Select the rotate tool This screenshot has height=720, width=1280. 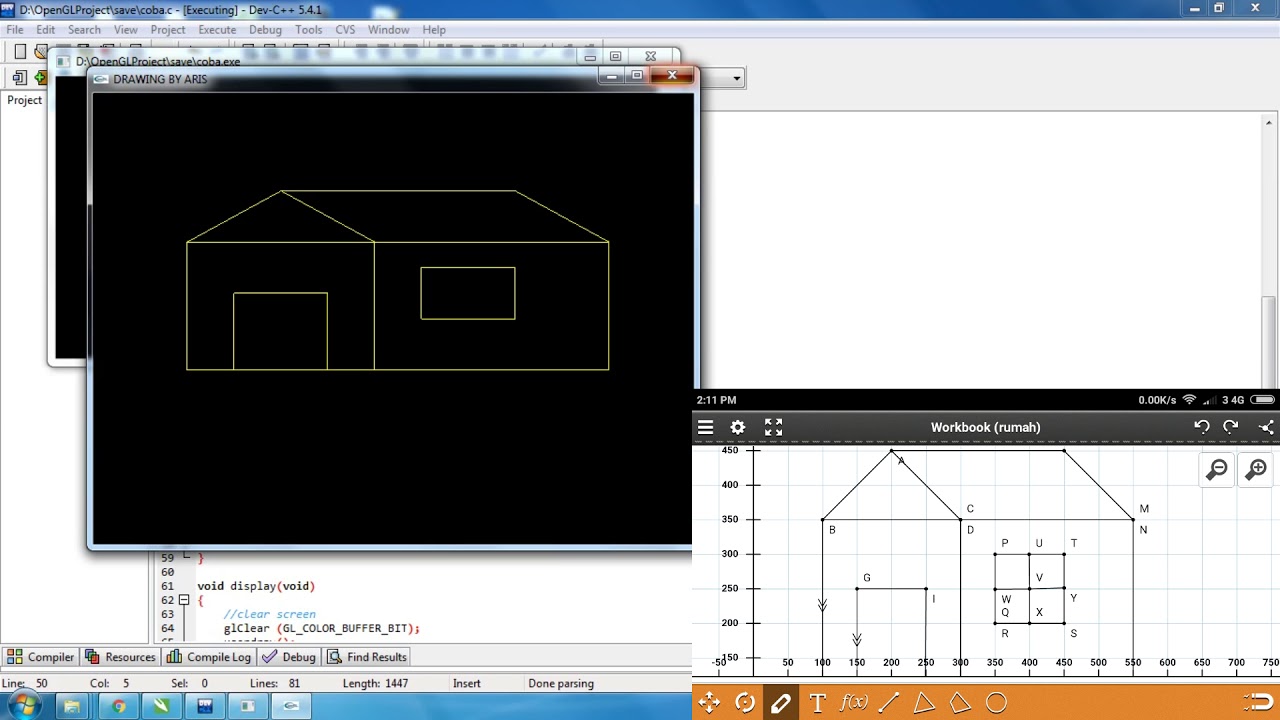(745, 702)
